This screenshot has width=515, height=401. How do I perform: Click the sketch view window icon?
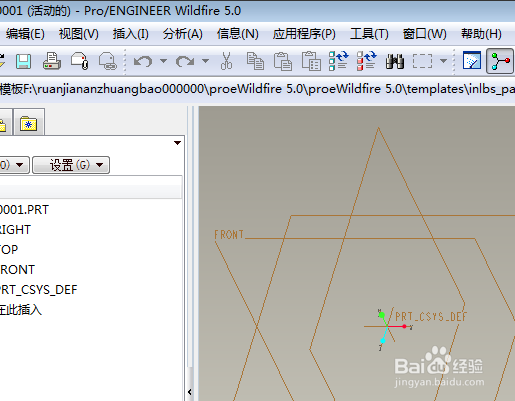point(472,61)
